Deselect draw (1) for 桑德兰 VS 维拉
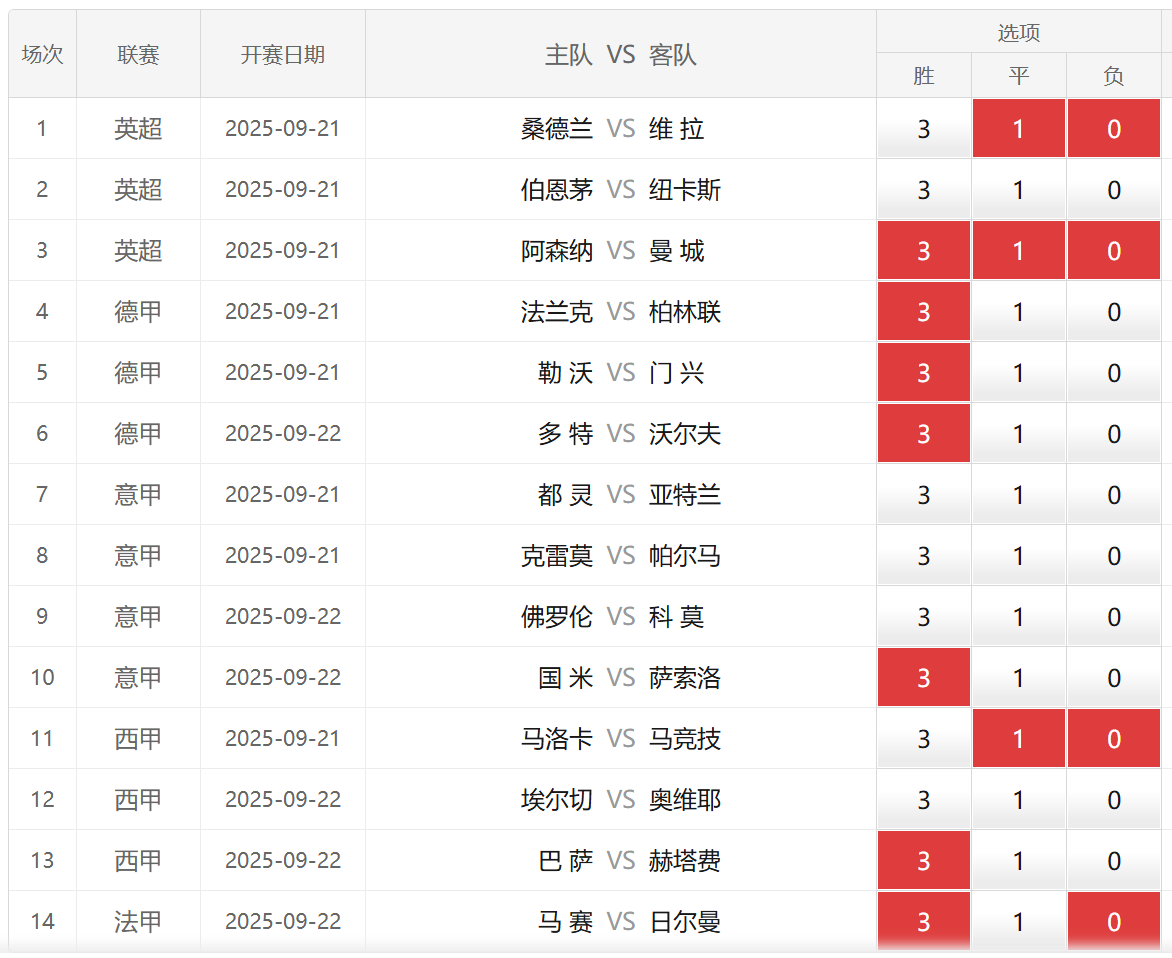The width and height of the screenshot is (1172, 958). [1018, 129]
